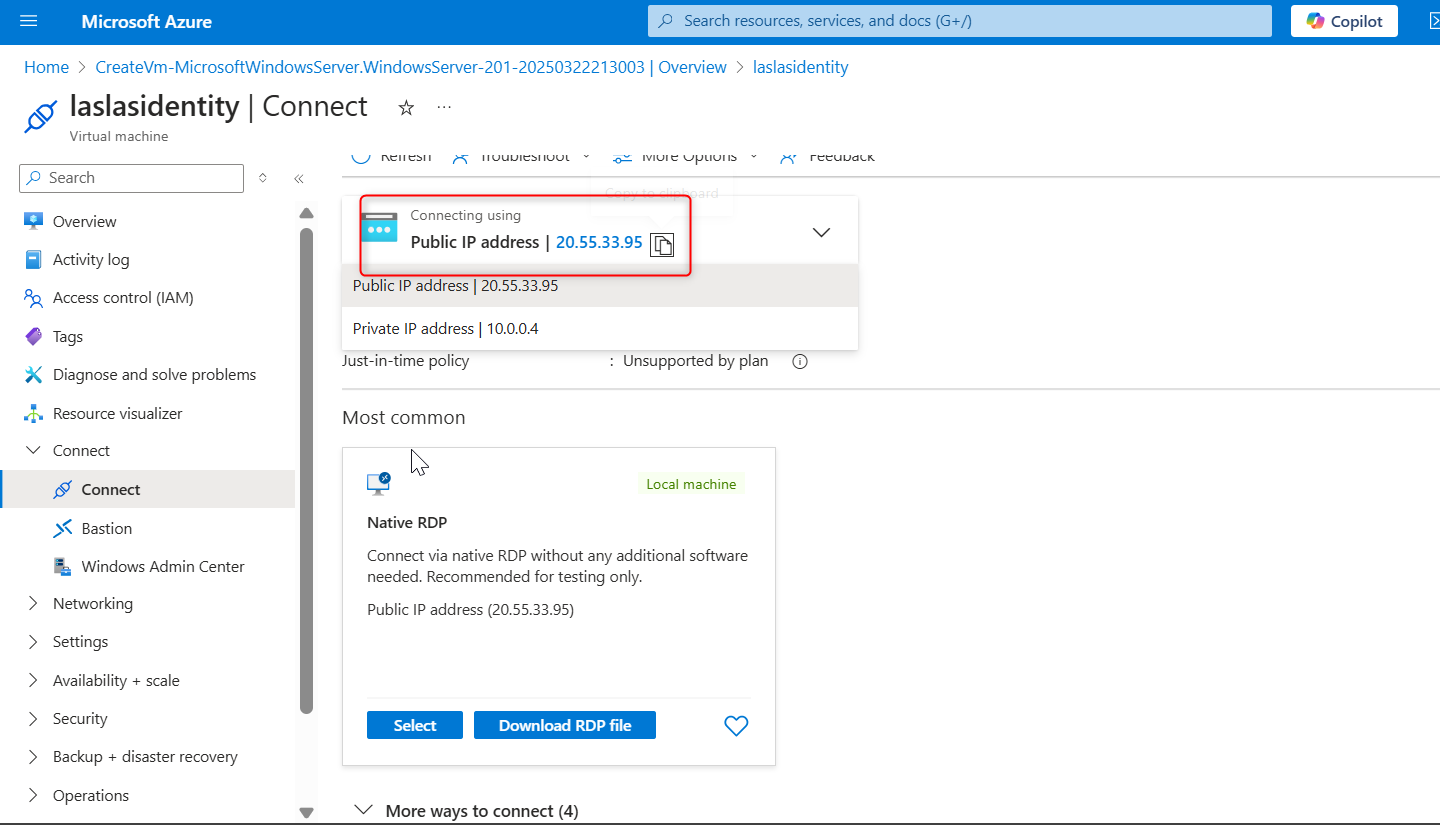Click the Copilot button icon
1440x825 pixels.
tap(1316, 21)
